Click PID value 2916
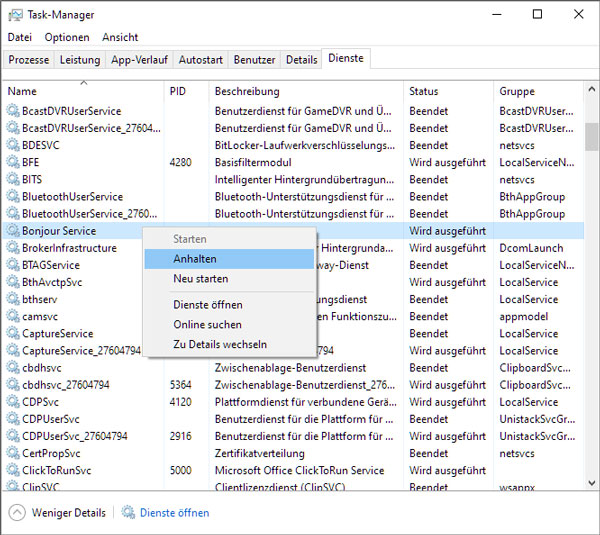The image size is (600, 535). pyautogui.click(x=181, y=436)
